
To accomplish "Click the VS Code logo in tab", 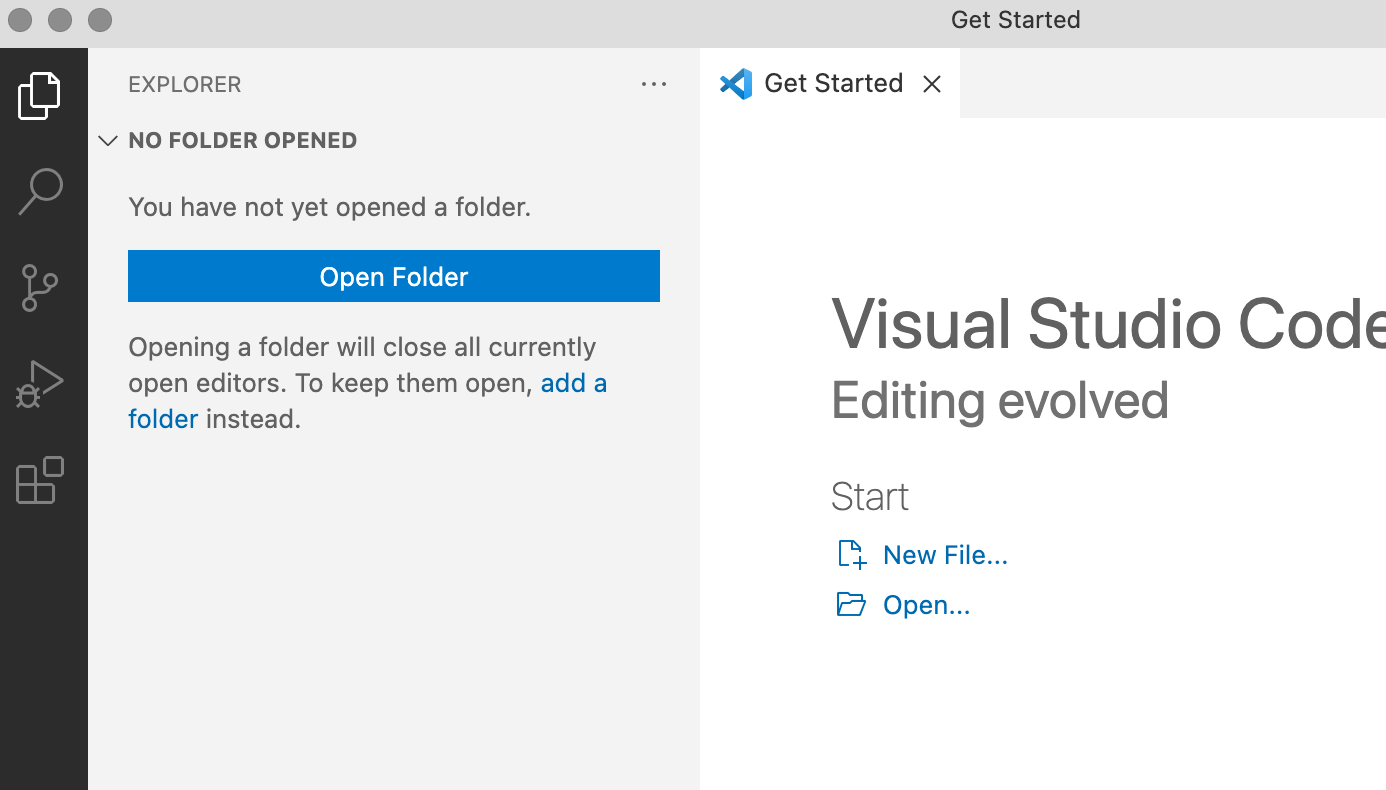I will click(736, 84).
